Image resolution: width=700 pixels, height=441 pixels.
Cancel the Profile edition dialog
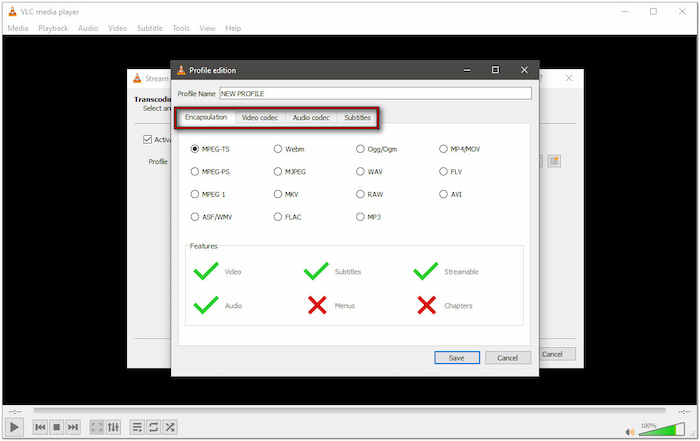pyautogui.click(x=508, y=358)
